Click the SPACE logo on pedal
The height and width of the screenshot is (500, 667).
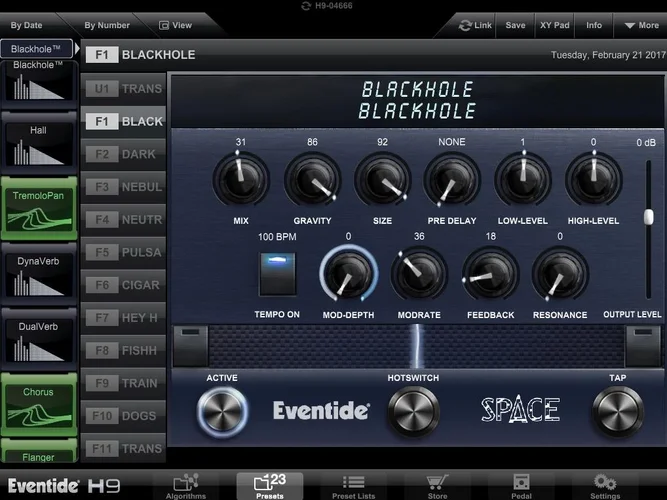click(x=520, y=409)
